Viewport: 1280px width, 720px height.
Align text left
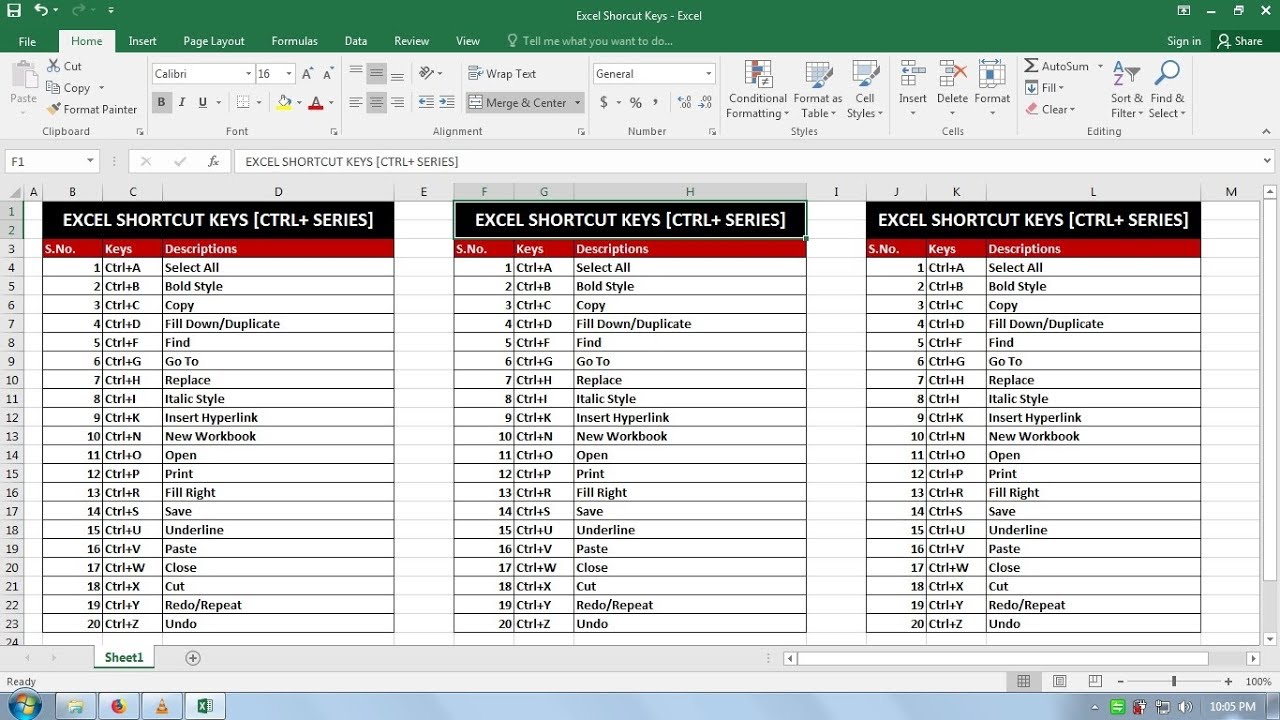[x=356, y=102]
